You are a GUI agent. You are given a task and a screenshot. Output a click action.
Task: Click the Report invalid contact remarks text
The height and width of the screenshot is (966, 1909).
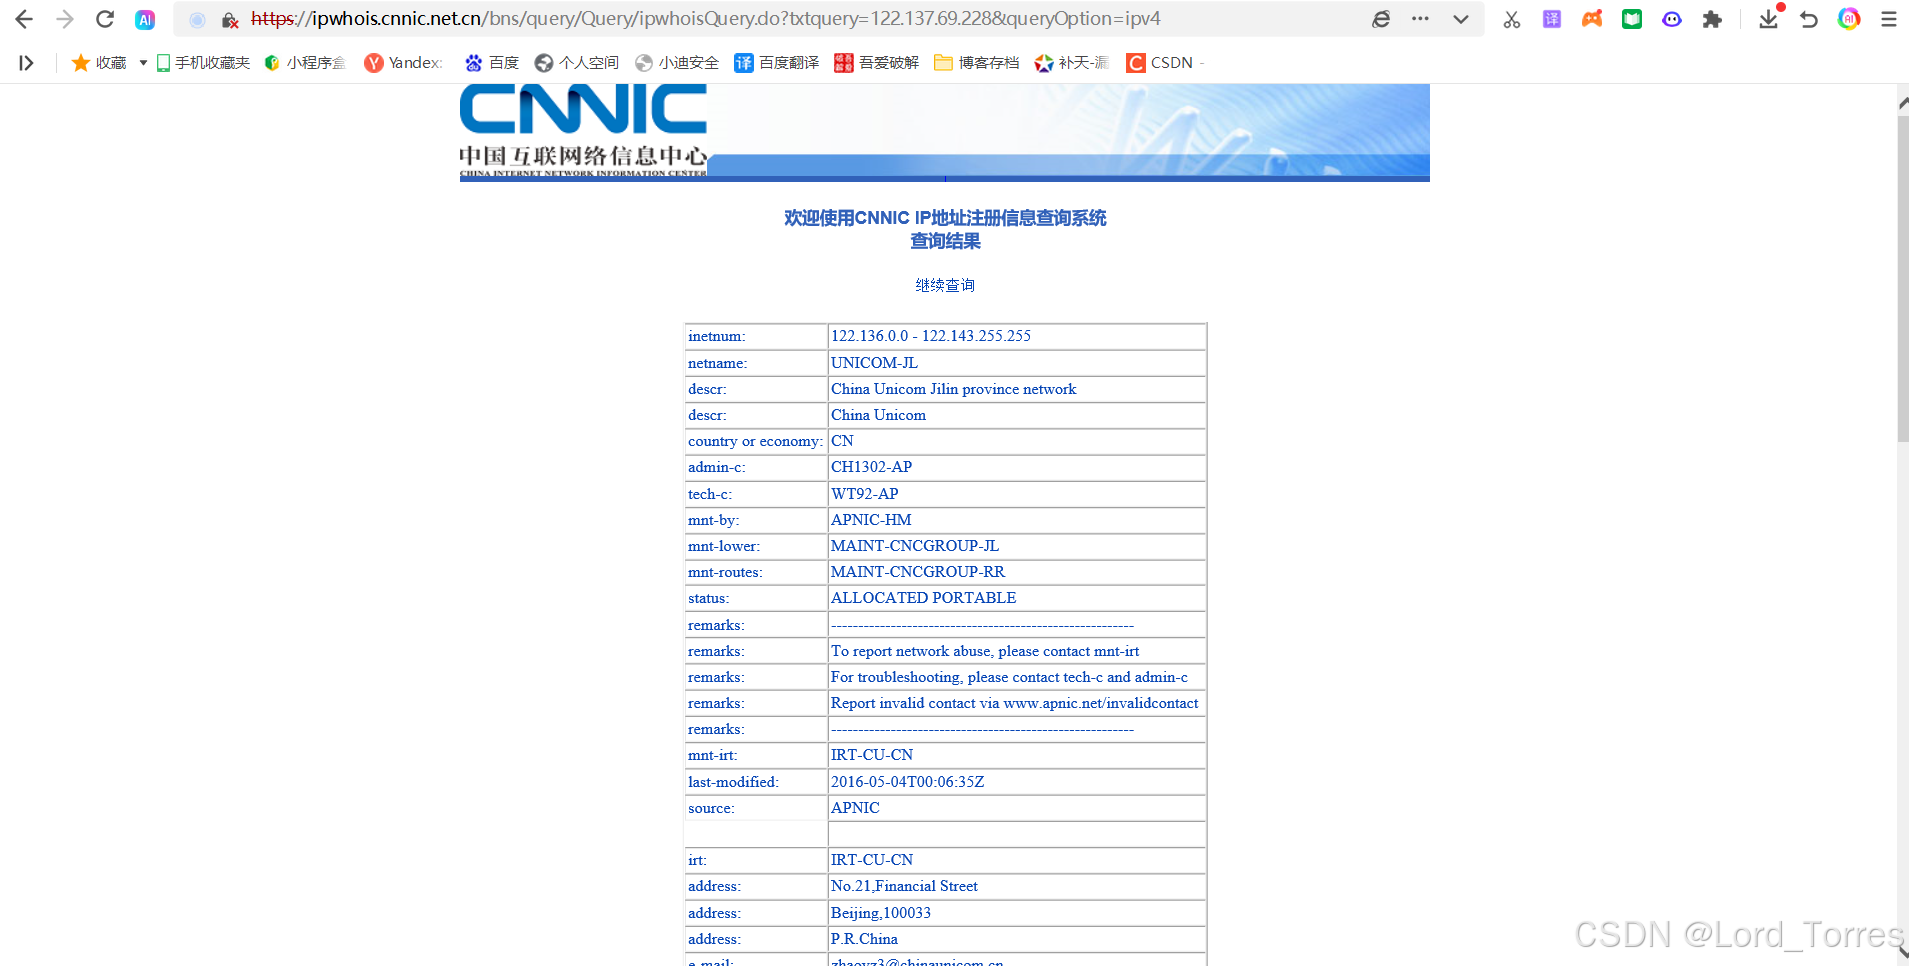click(x=1014, y=703)
